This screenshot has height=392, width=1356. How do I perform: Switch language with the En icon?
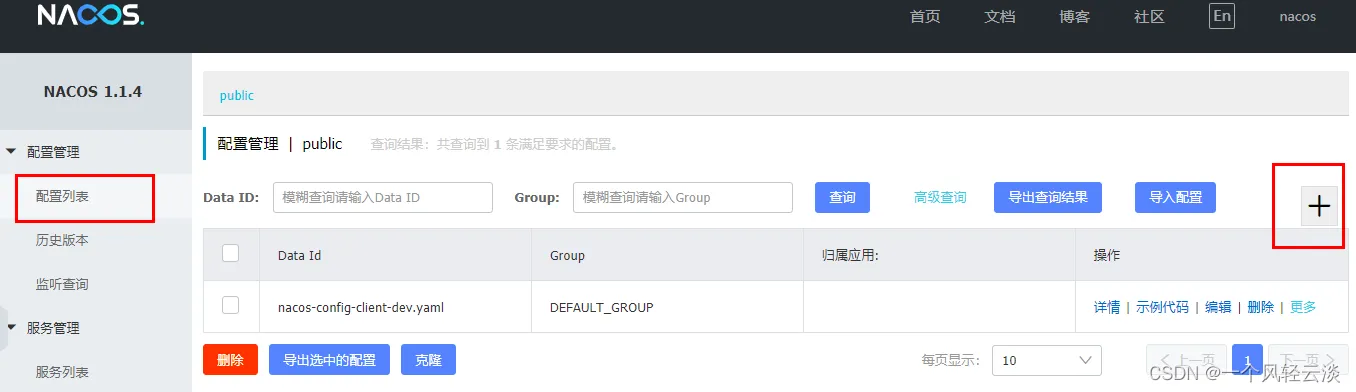tap(1221, 16)
